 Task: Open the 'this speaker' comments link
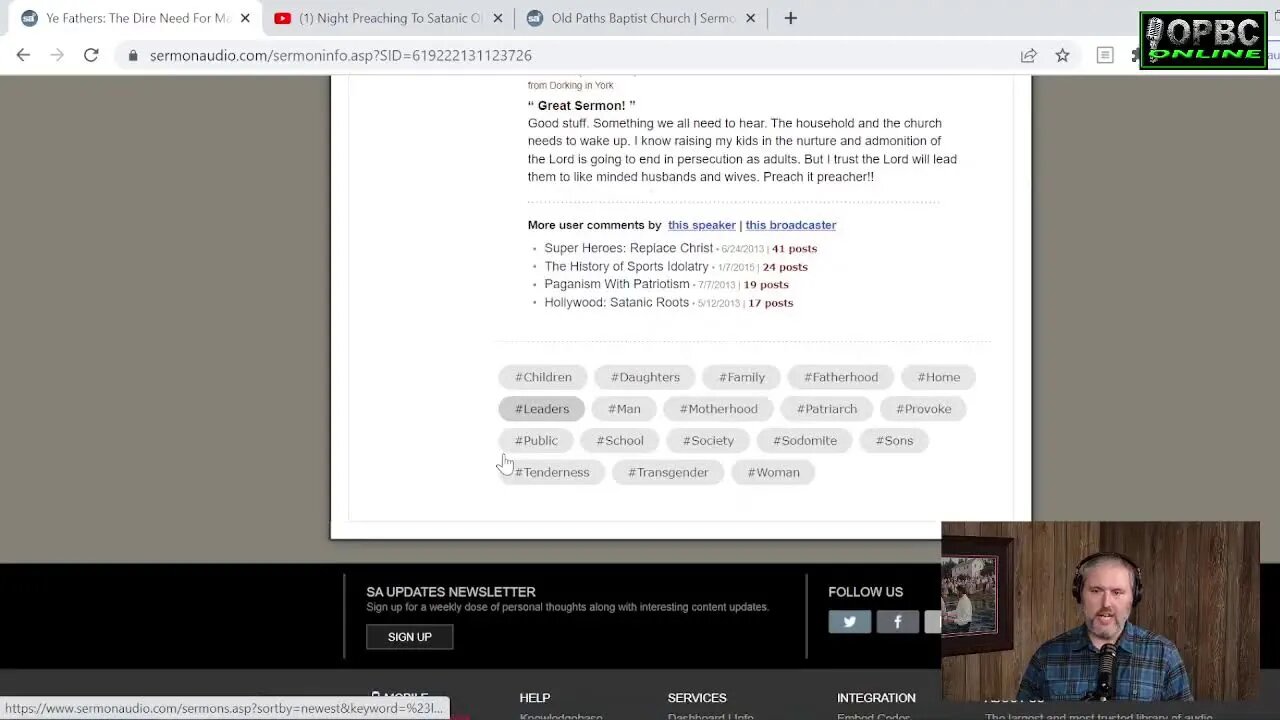(701, 225)
